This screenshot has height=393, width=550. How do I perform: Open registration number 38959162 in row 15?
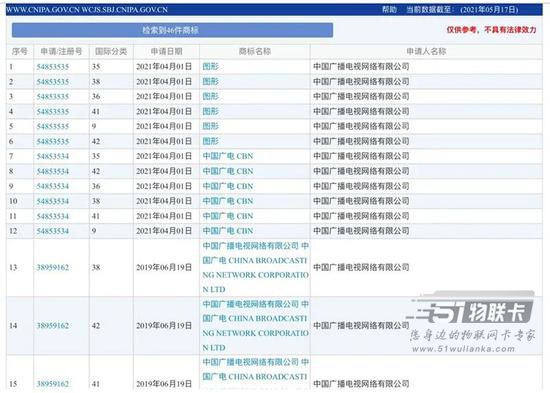53,384
